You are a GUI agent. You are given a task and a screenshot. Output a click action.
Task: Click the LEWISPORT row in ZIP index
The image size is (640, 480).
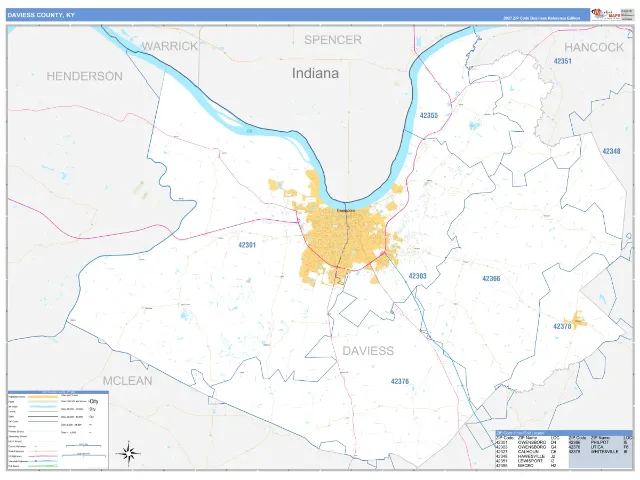tap(526, 461)
